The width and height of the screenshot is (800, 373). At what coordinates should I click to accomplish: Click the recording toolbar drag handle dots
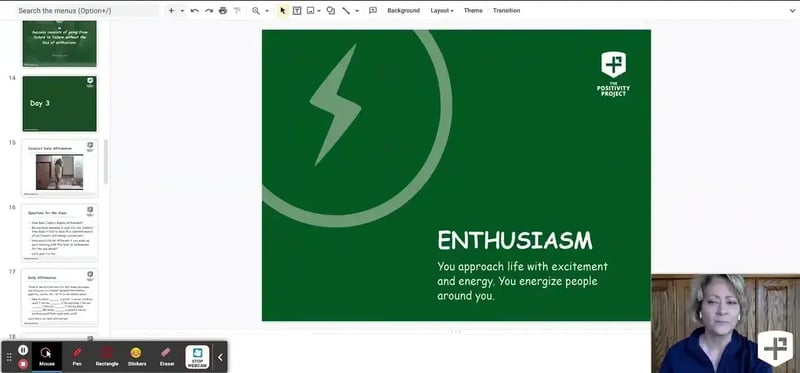pyautogui.click(x=9, y=357)
